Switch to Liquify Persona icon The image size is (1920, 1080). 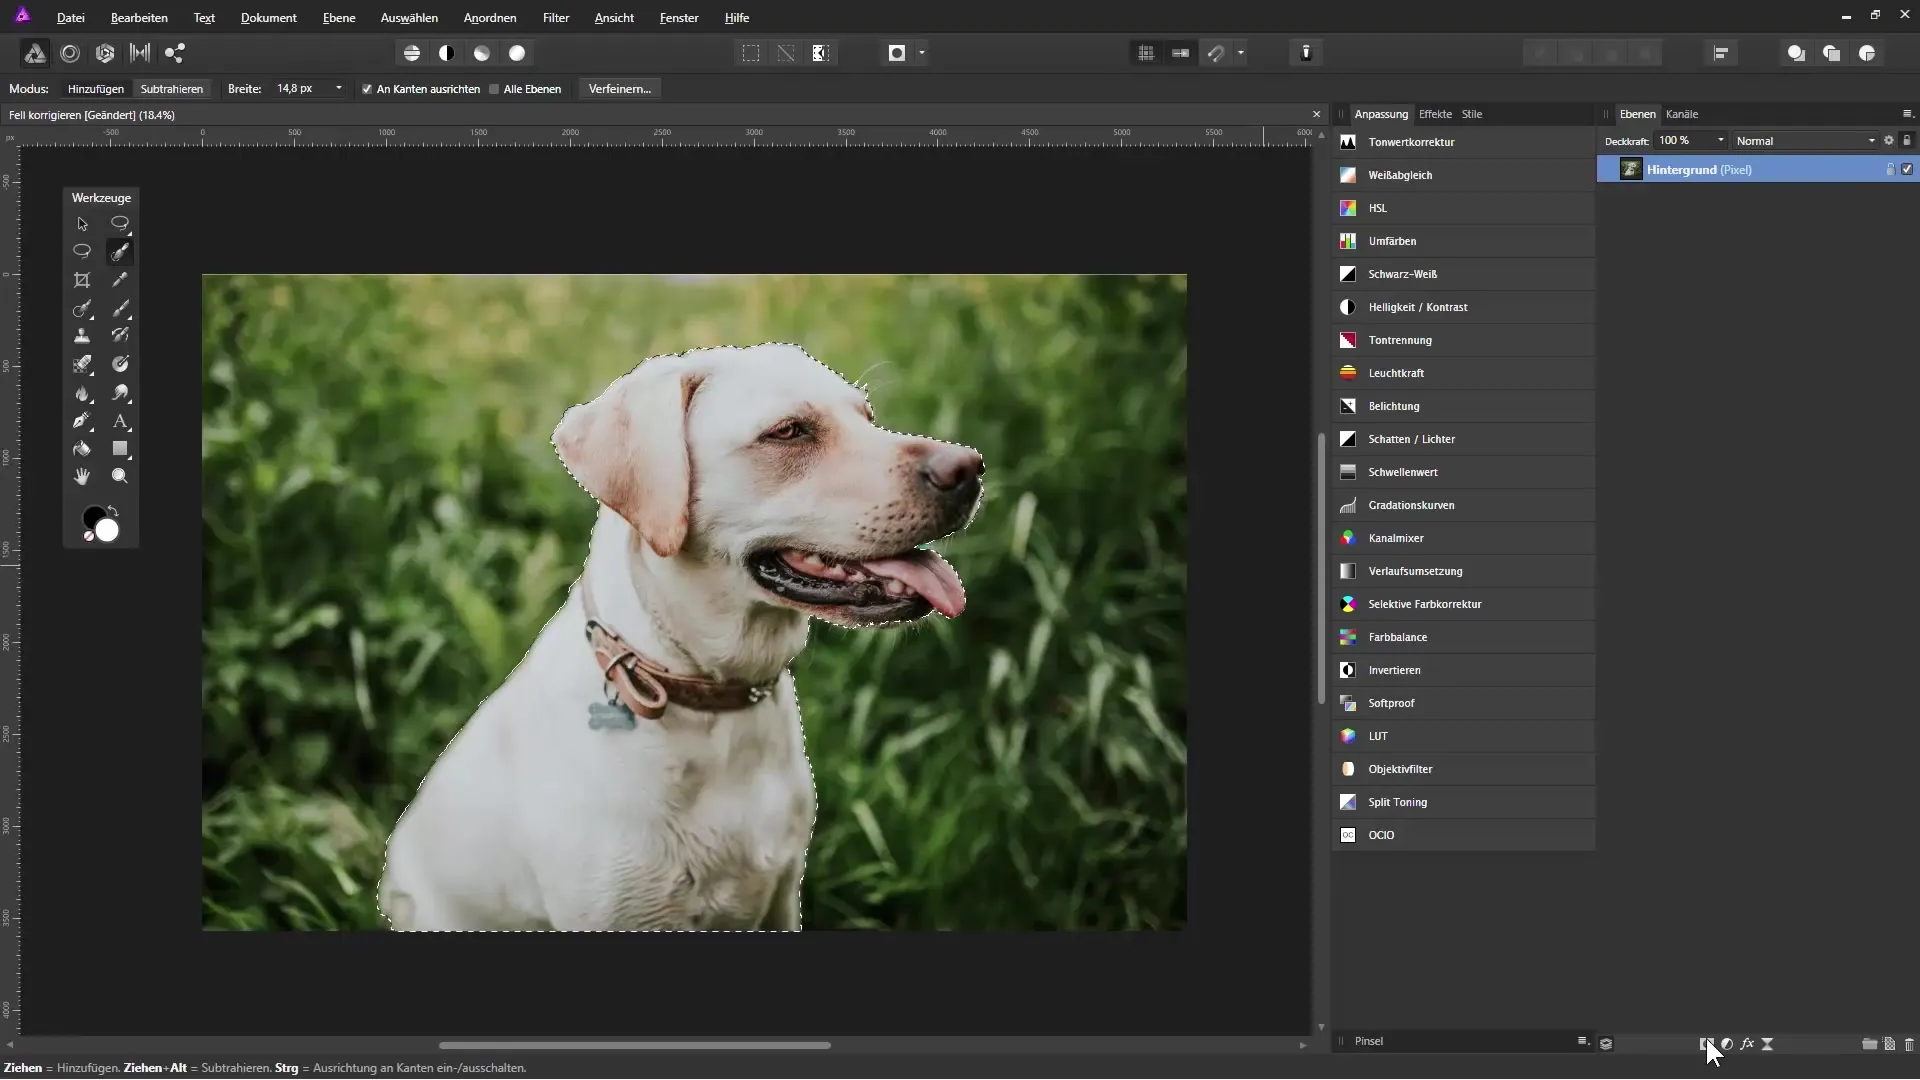(x=70, y=53)
